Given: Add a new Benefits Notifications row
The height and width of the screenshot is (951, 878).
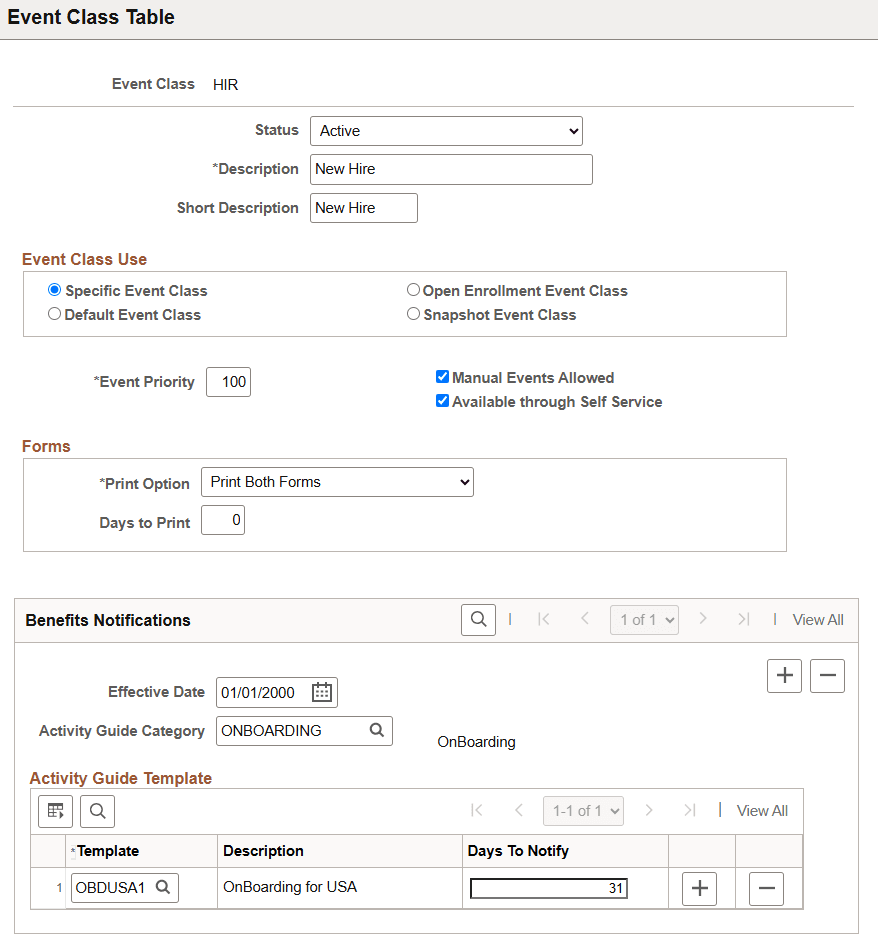Looking at the screenshot, I should pyautogui.click(x=784, y=676).
